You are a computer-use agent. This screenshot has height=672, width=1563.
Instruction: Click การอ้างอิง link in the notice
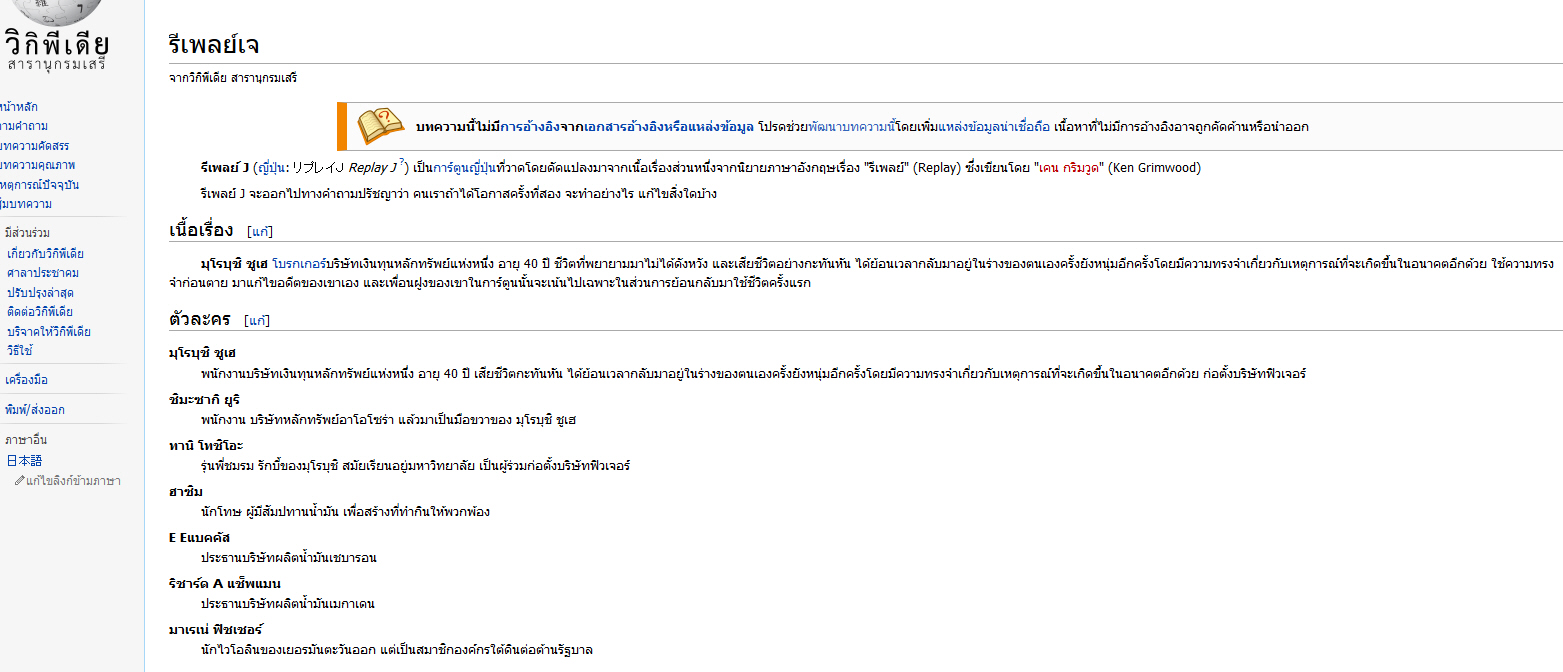(528, 127)
